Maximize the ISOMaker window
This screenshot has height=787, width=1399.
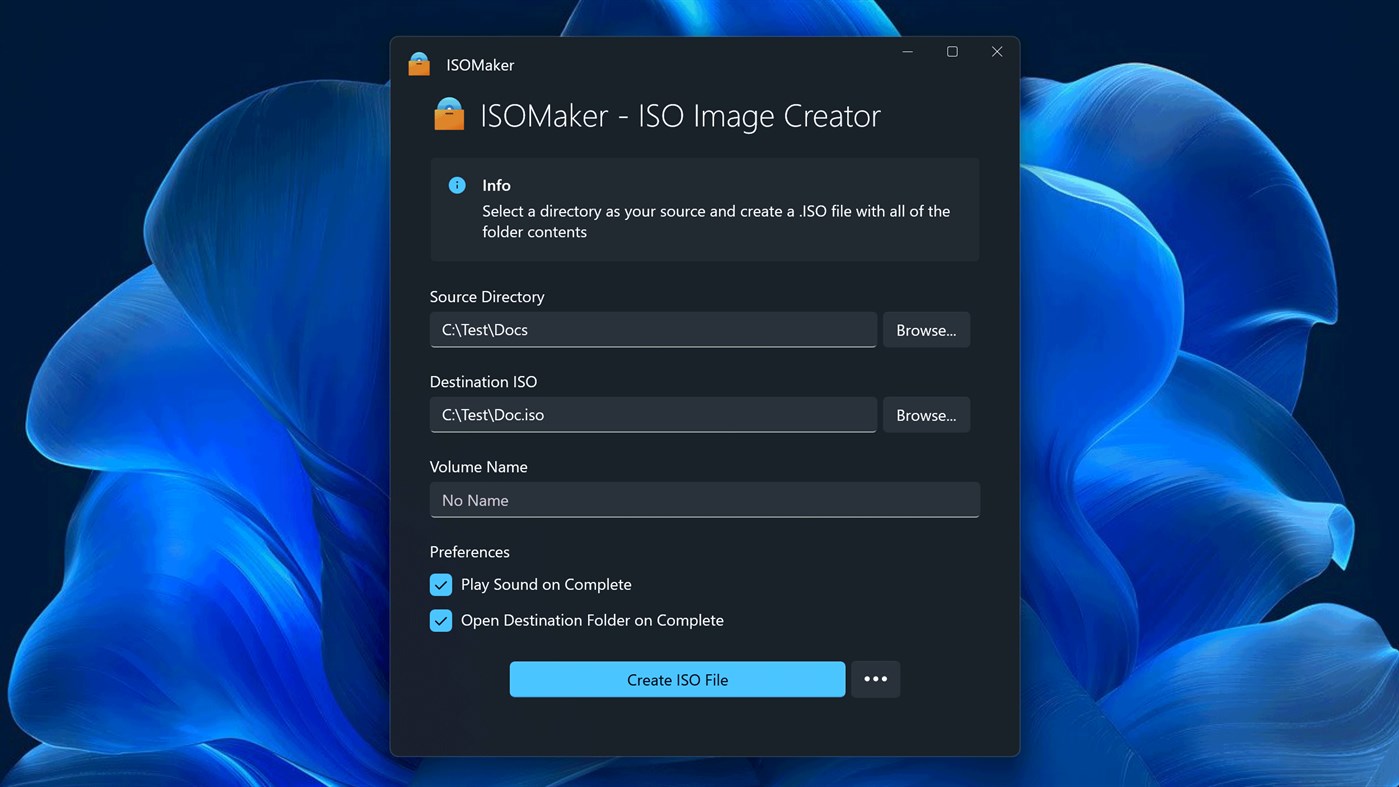(x=951, y=51)
